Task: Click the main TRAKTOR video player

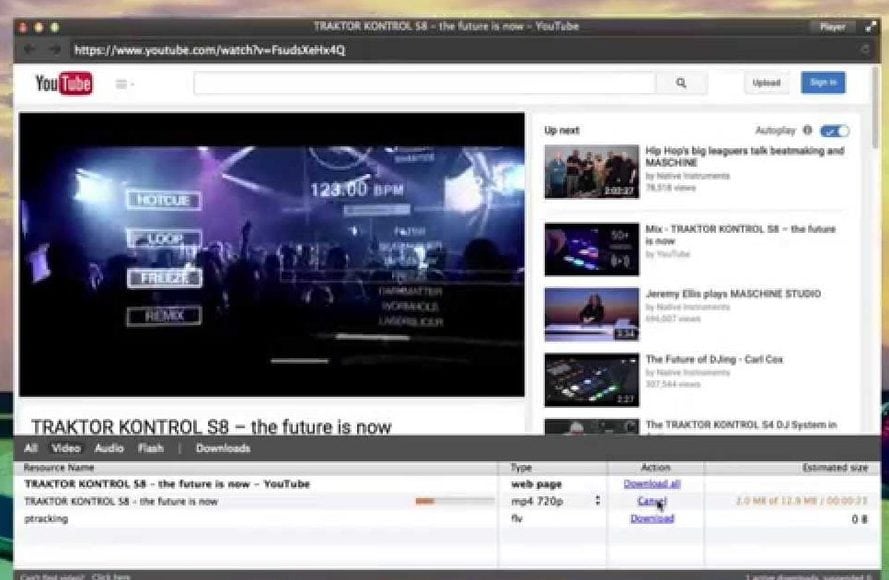Action: point(272,254)
